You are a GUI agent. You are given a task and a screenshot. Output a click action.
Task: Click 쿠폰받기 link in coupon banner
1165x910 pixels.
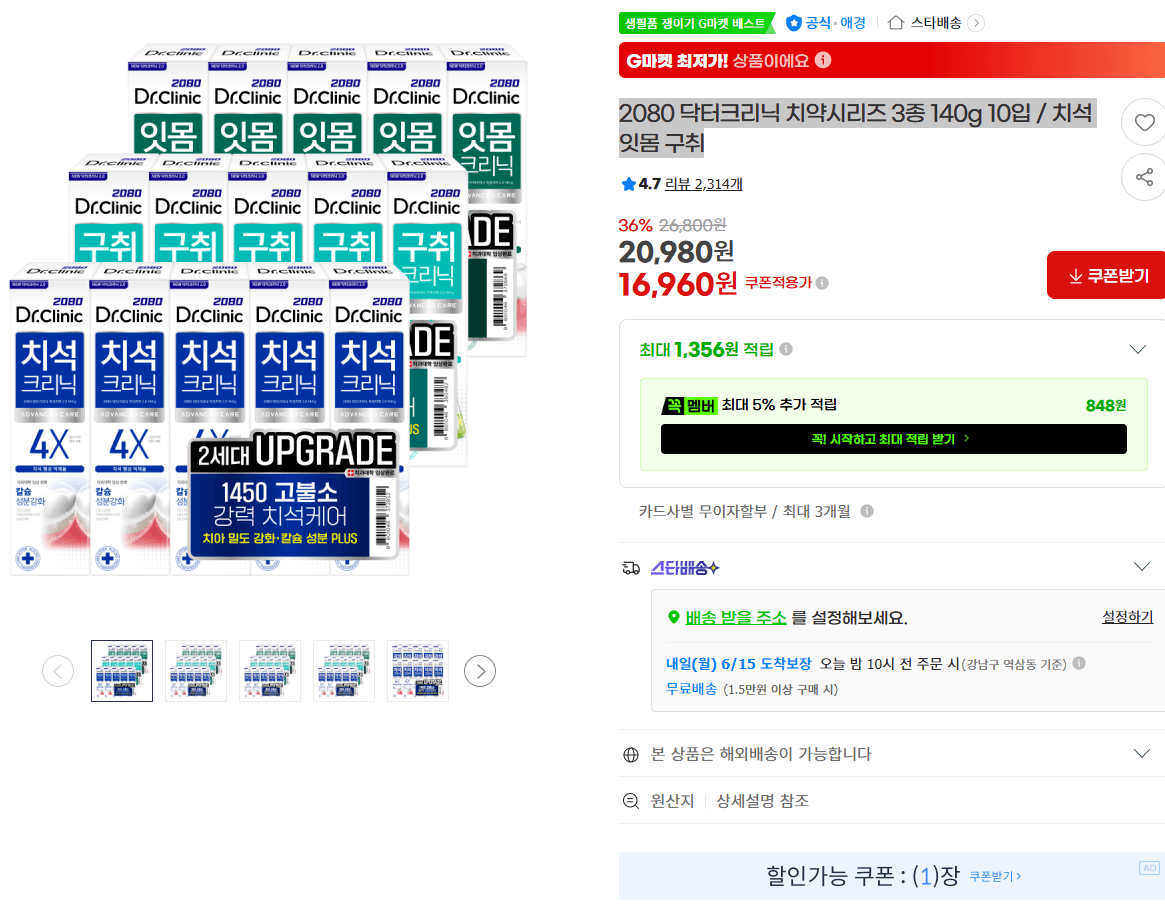point(995,877)
